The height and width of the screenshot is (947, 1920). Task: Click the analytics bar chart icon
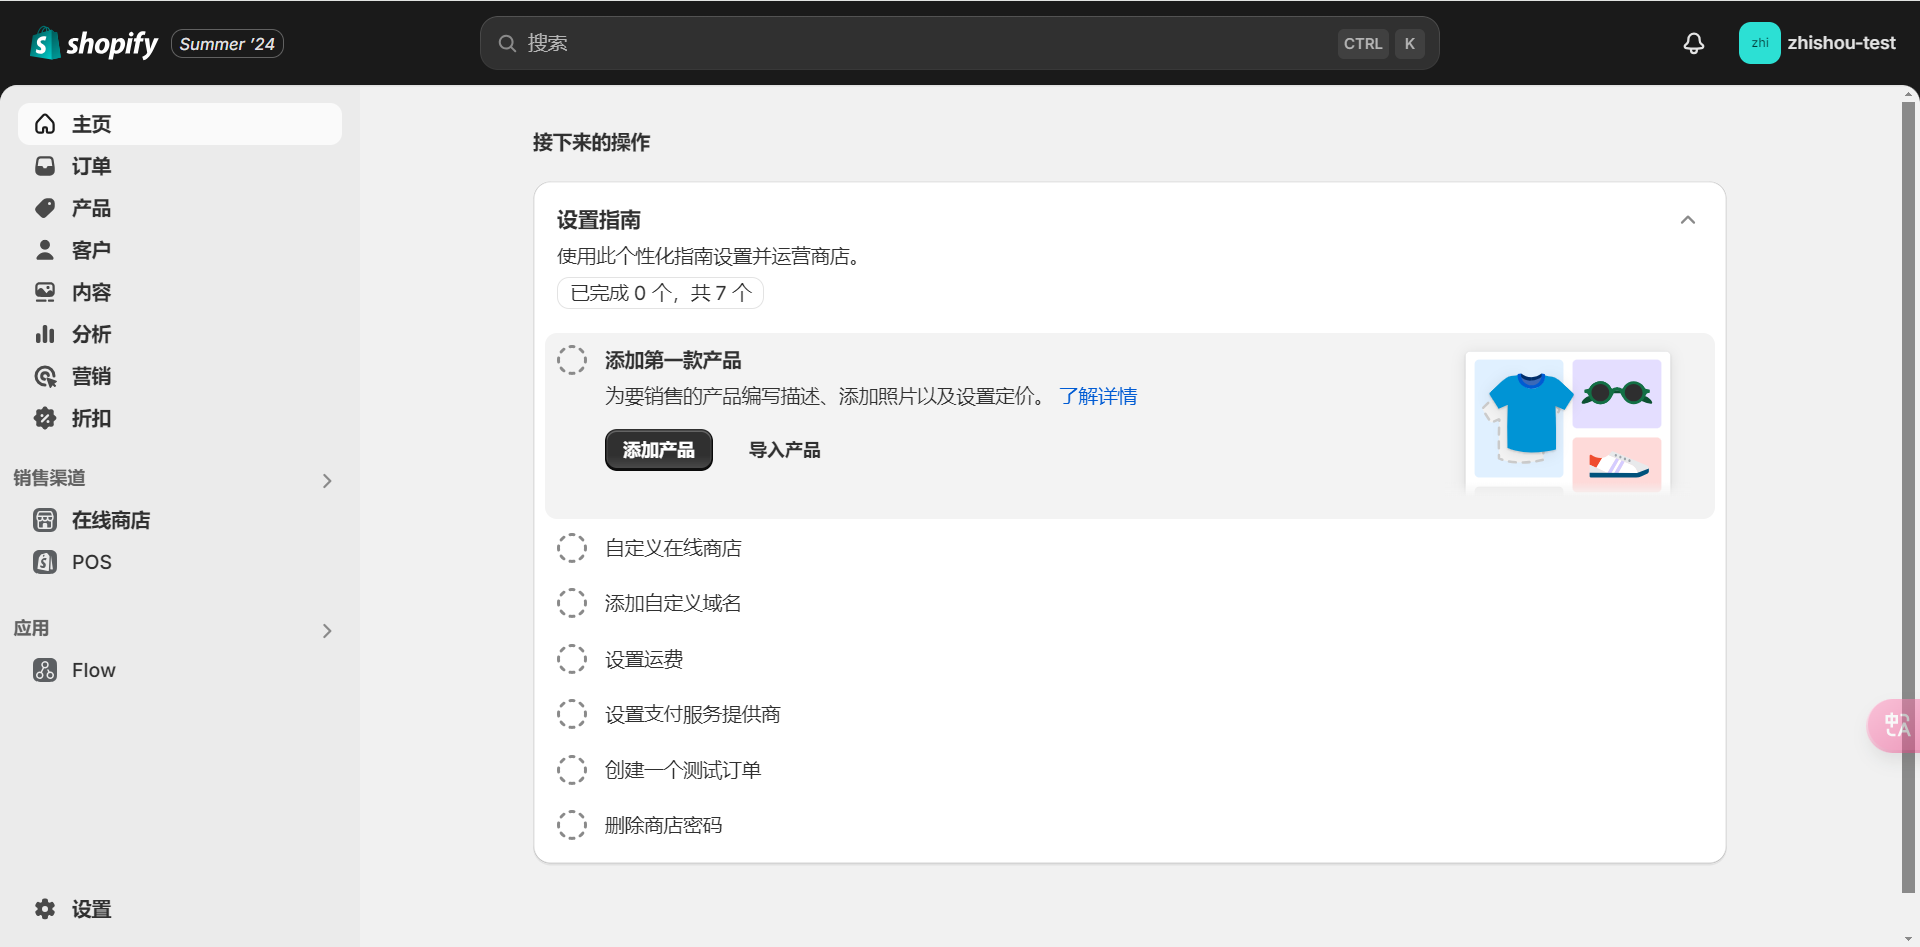click(x=45, y=334)
